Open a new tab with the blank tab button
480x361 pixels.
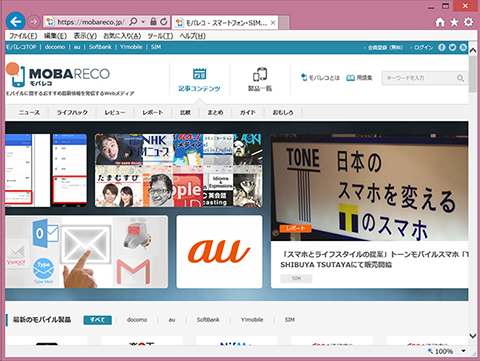tap(284, 23)
